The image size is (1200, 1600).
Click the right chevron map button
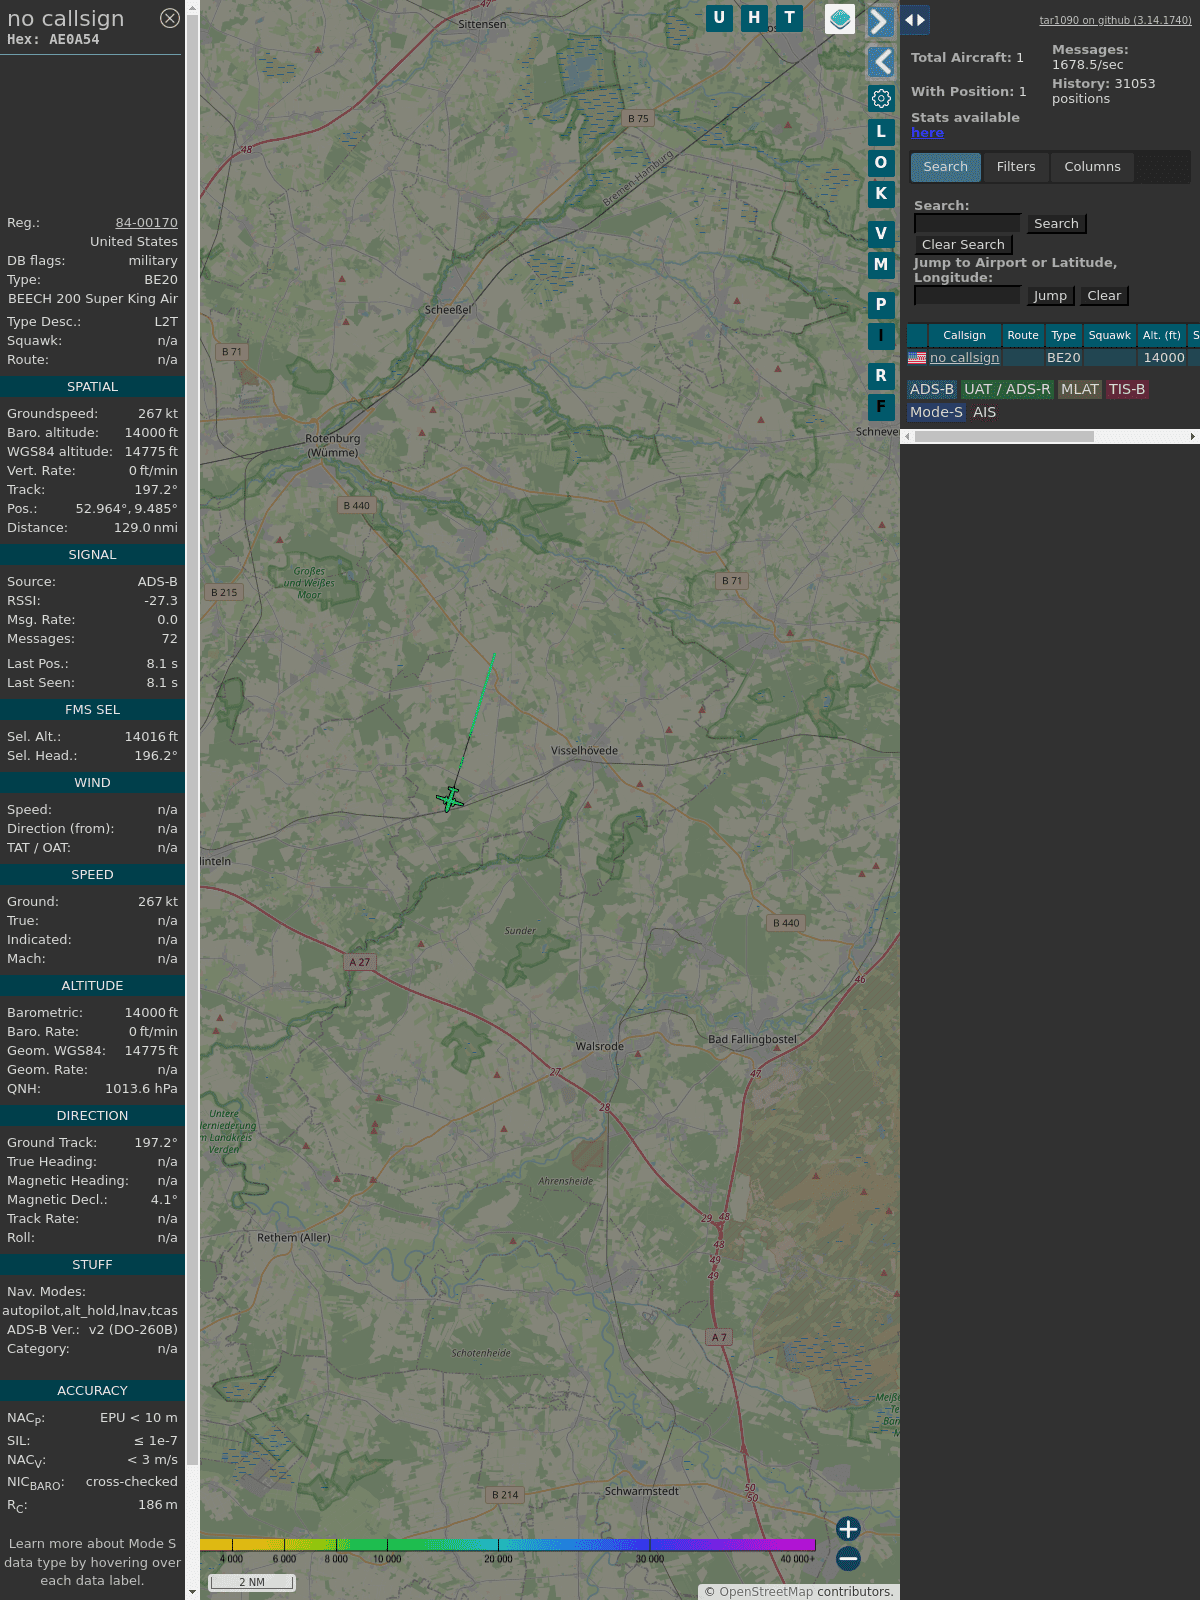click(x=880, y=21)
